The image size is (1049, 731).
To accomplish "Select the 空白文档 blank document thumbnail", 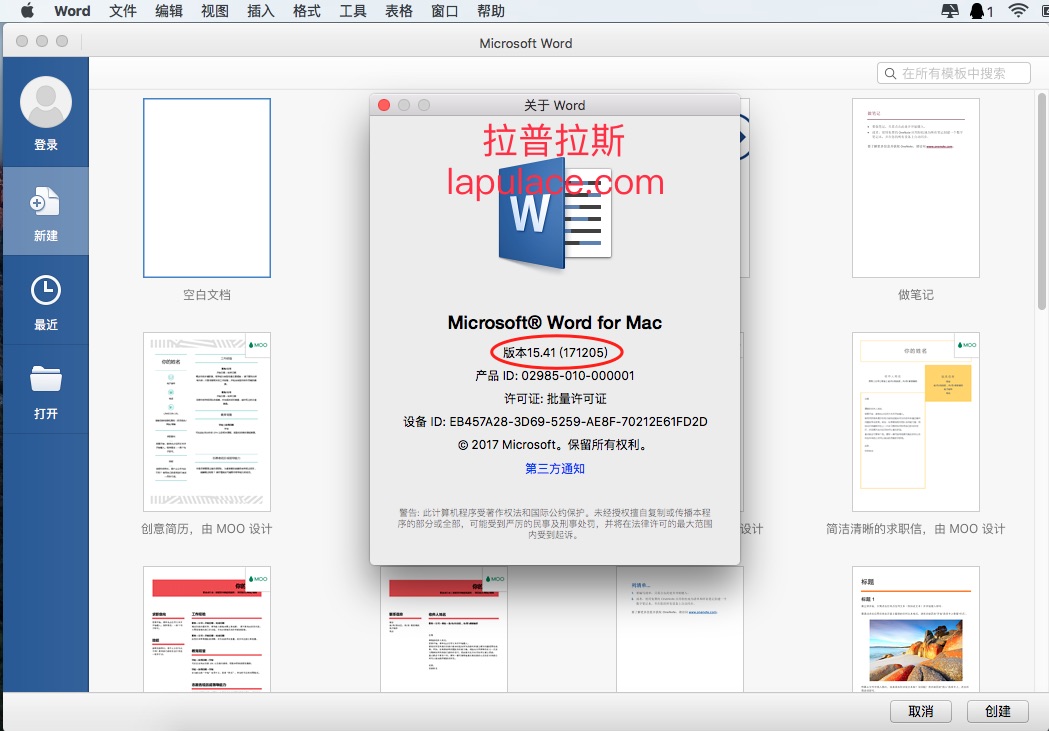I will click(x=207, y=188).
